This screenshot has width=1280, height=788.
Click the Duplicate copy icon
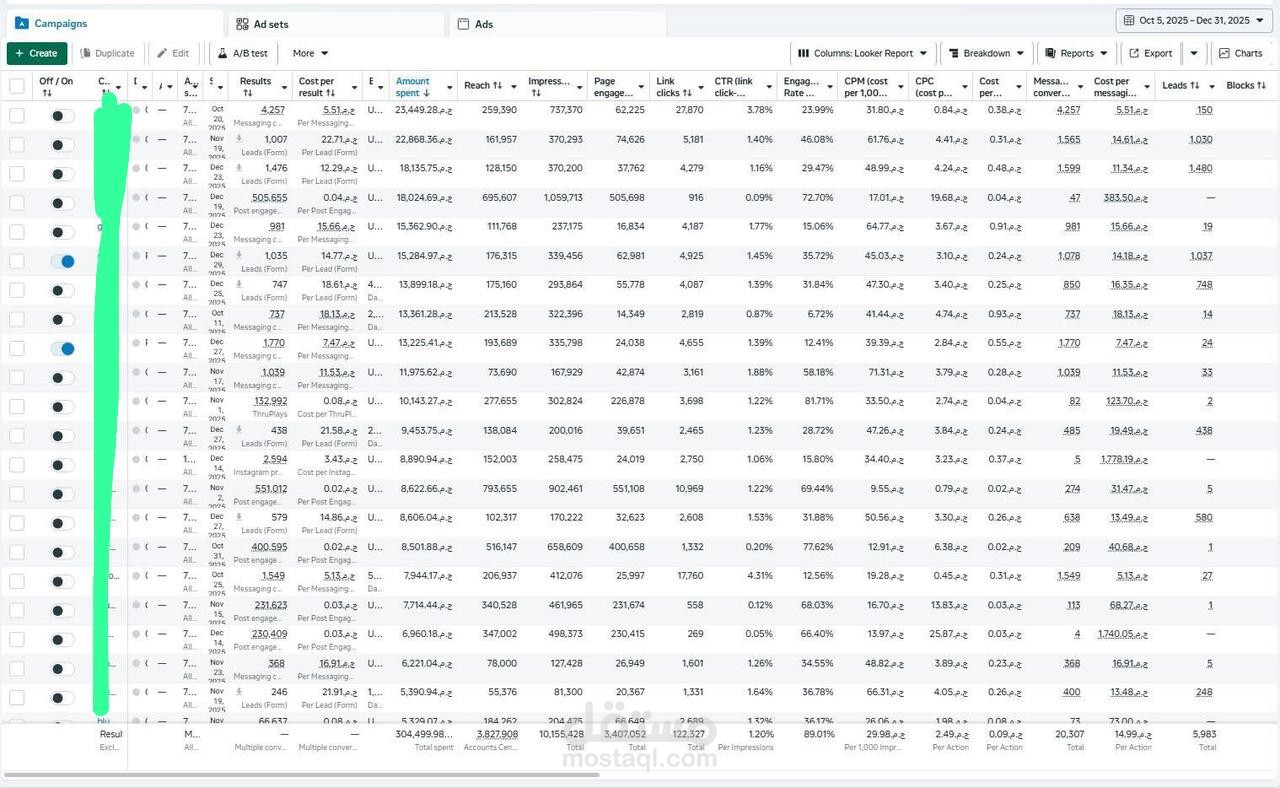pos(85,53)
